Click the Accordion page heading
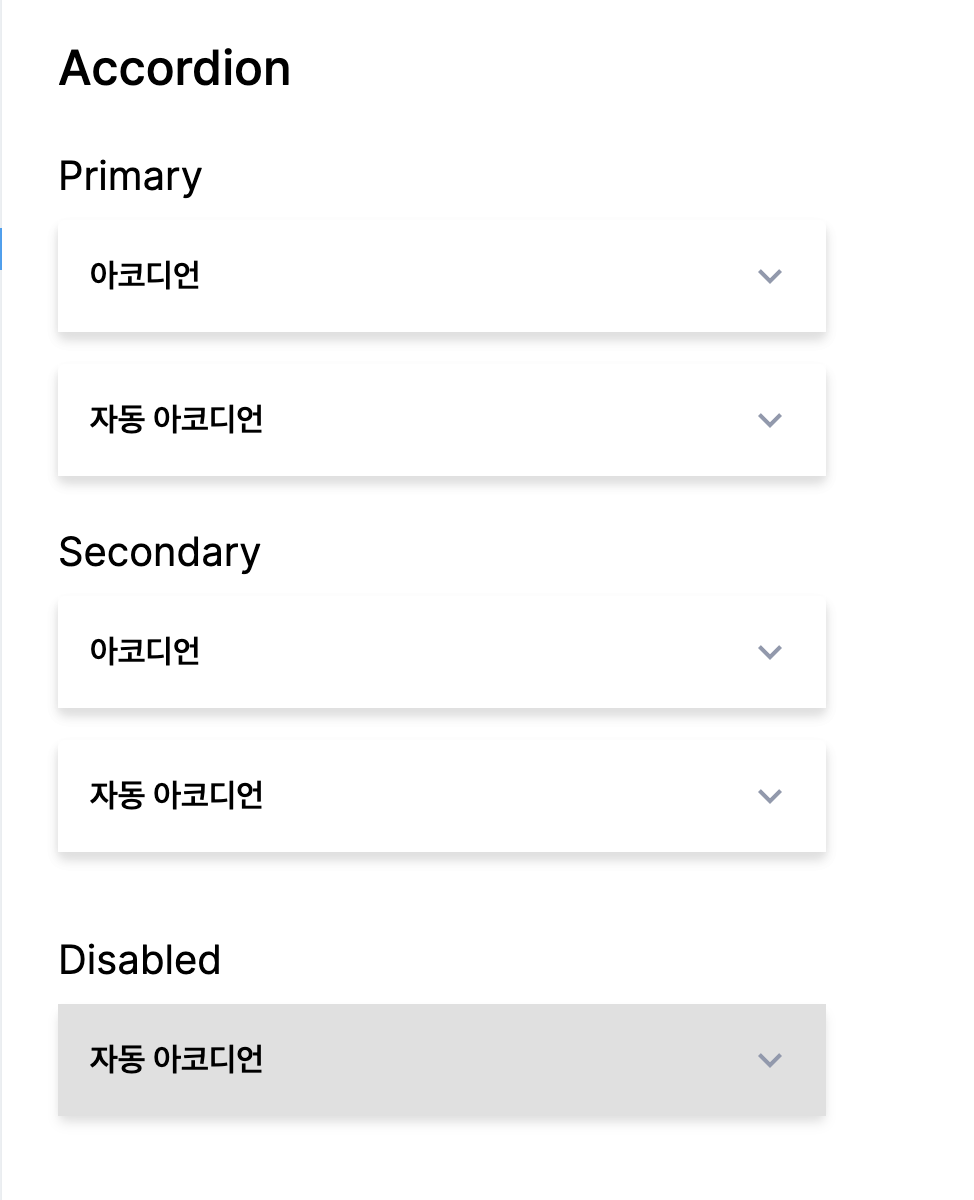The height and width of the screenshot is (1200, 974). click(175, 69)
